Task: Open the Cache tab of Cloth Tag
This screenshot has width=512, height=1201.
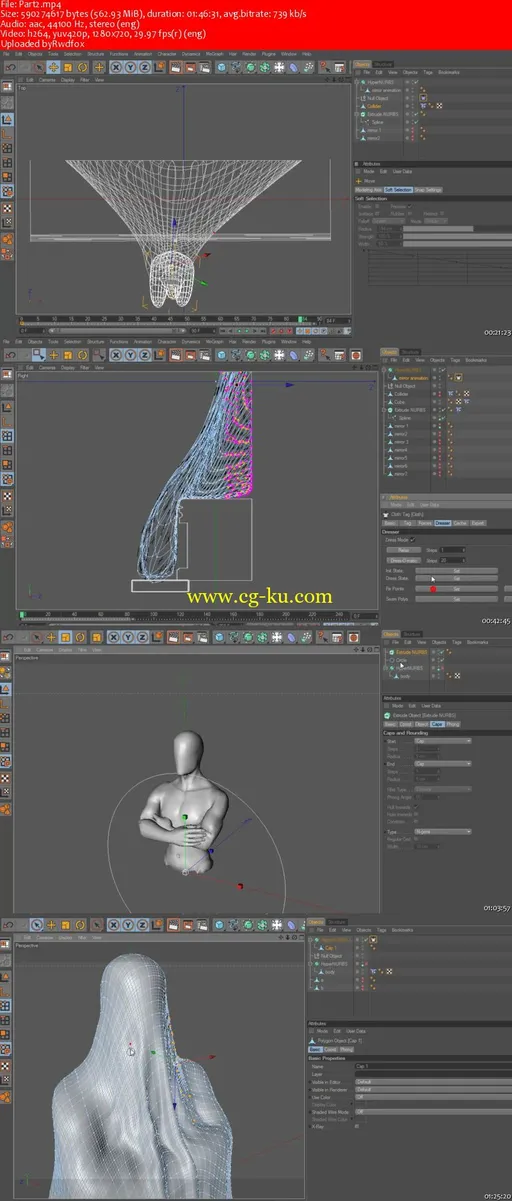Action: click(460, 523)
